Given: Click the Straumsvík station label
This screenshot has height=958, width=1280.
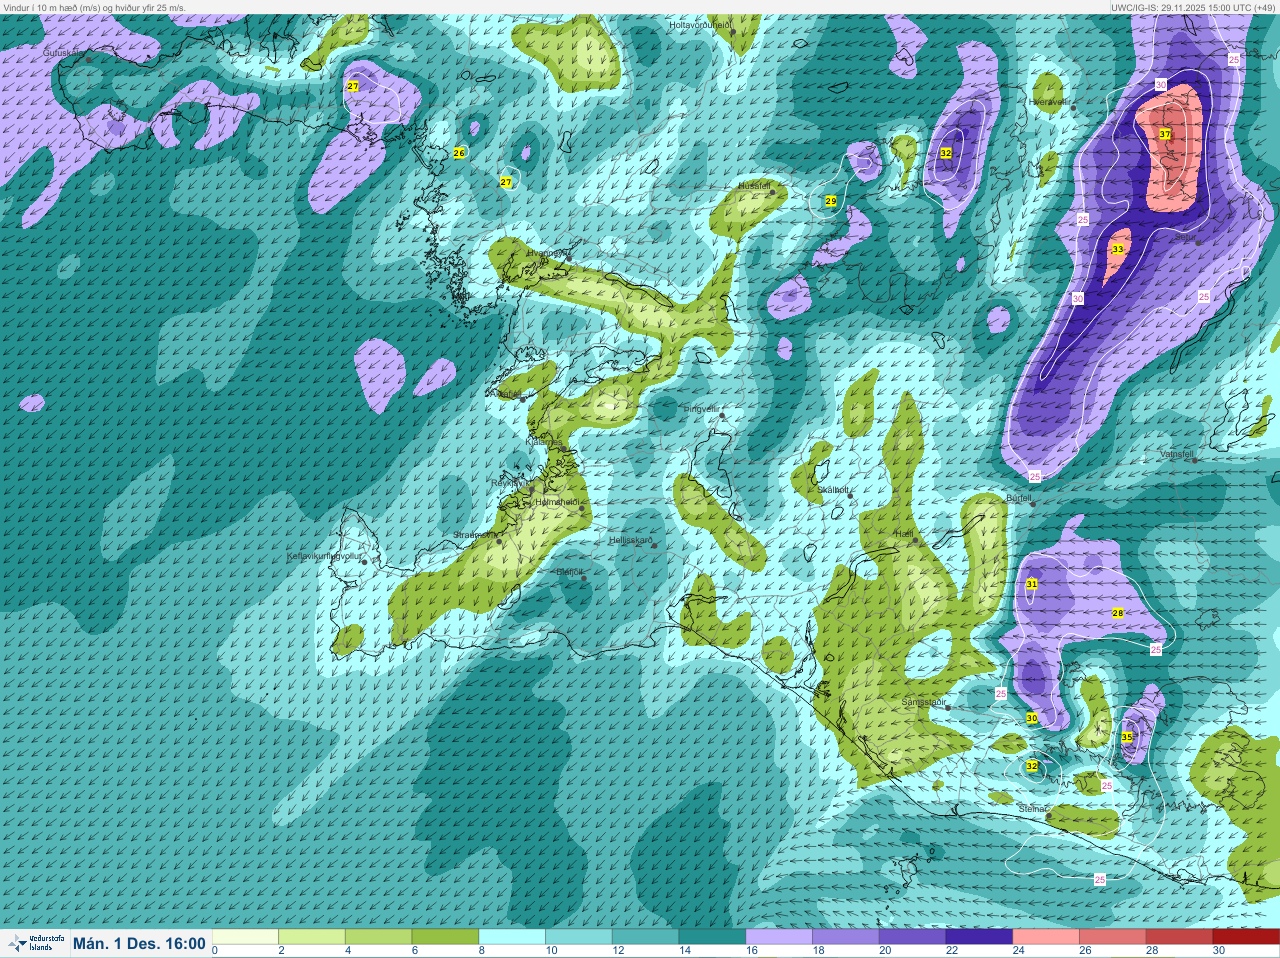Looking at the screenshot, I should pyautogui.click(x=474, y=535).
